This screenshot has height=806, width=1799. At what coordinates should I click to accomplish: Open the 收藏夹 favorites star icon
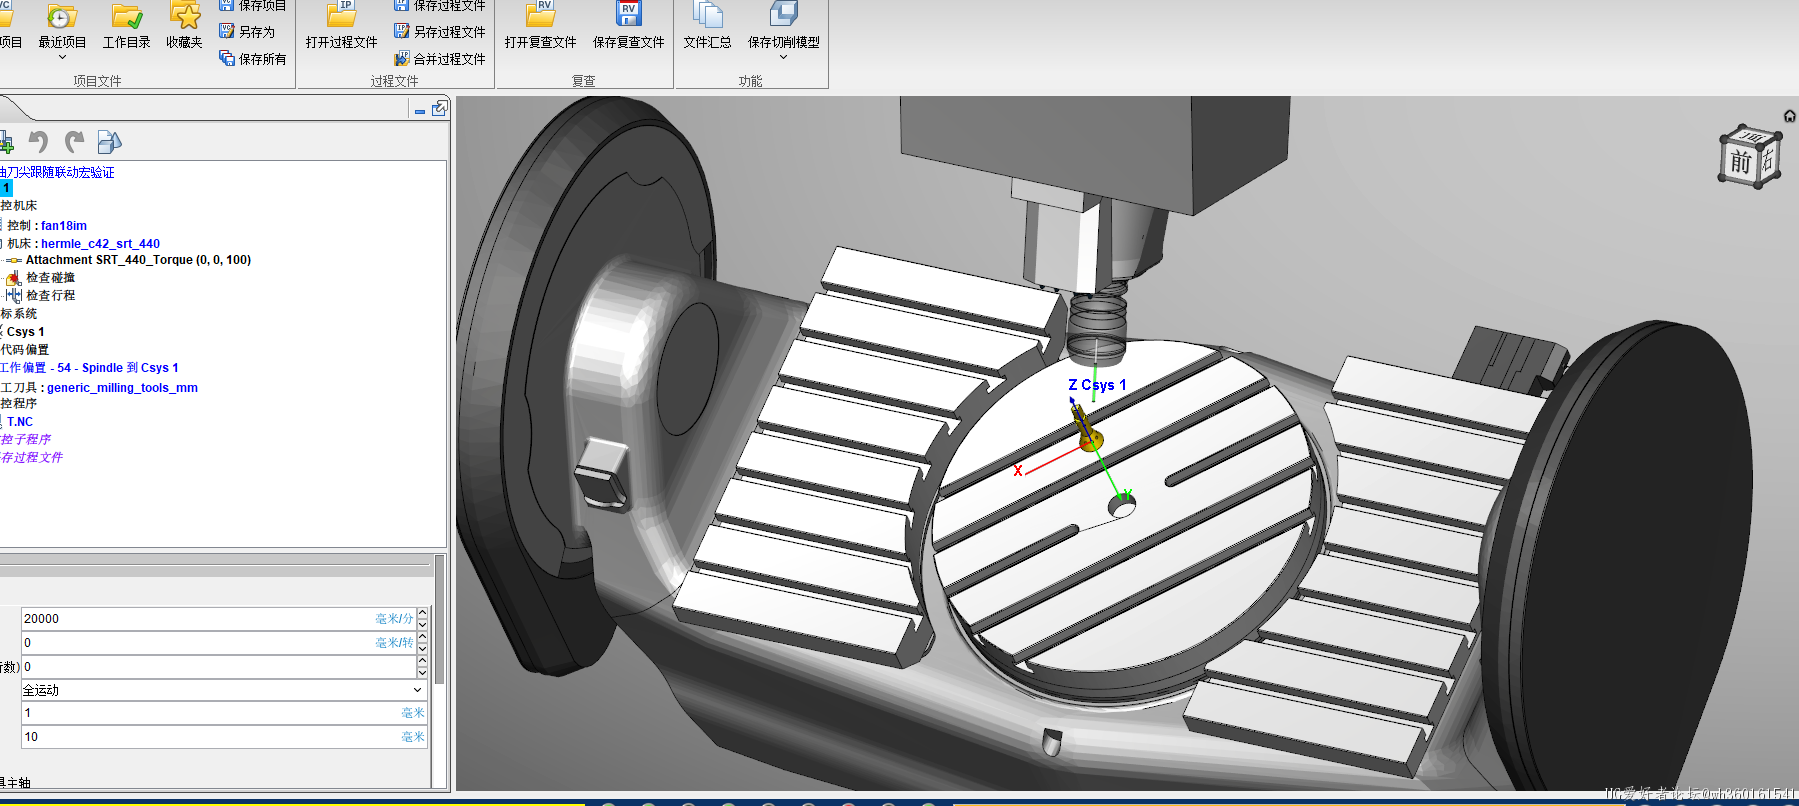coord(185,15)
